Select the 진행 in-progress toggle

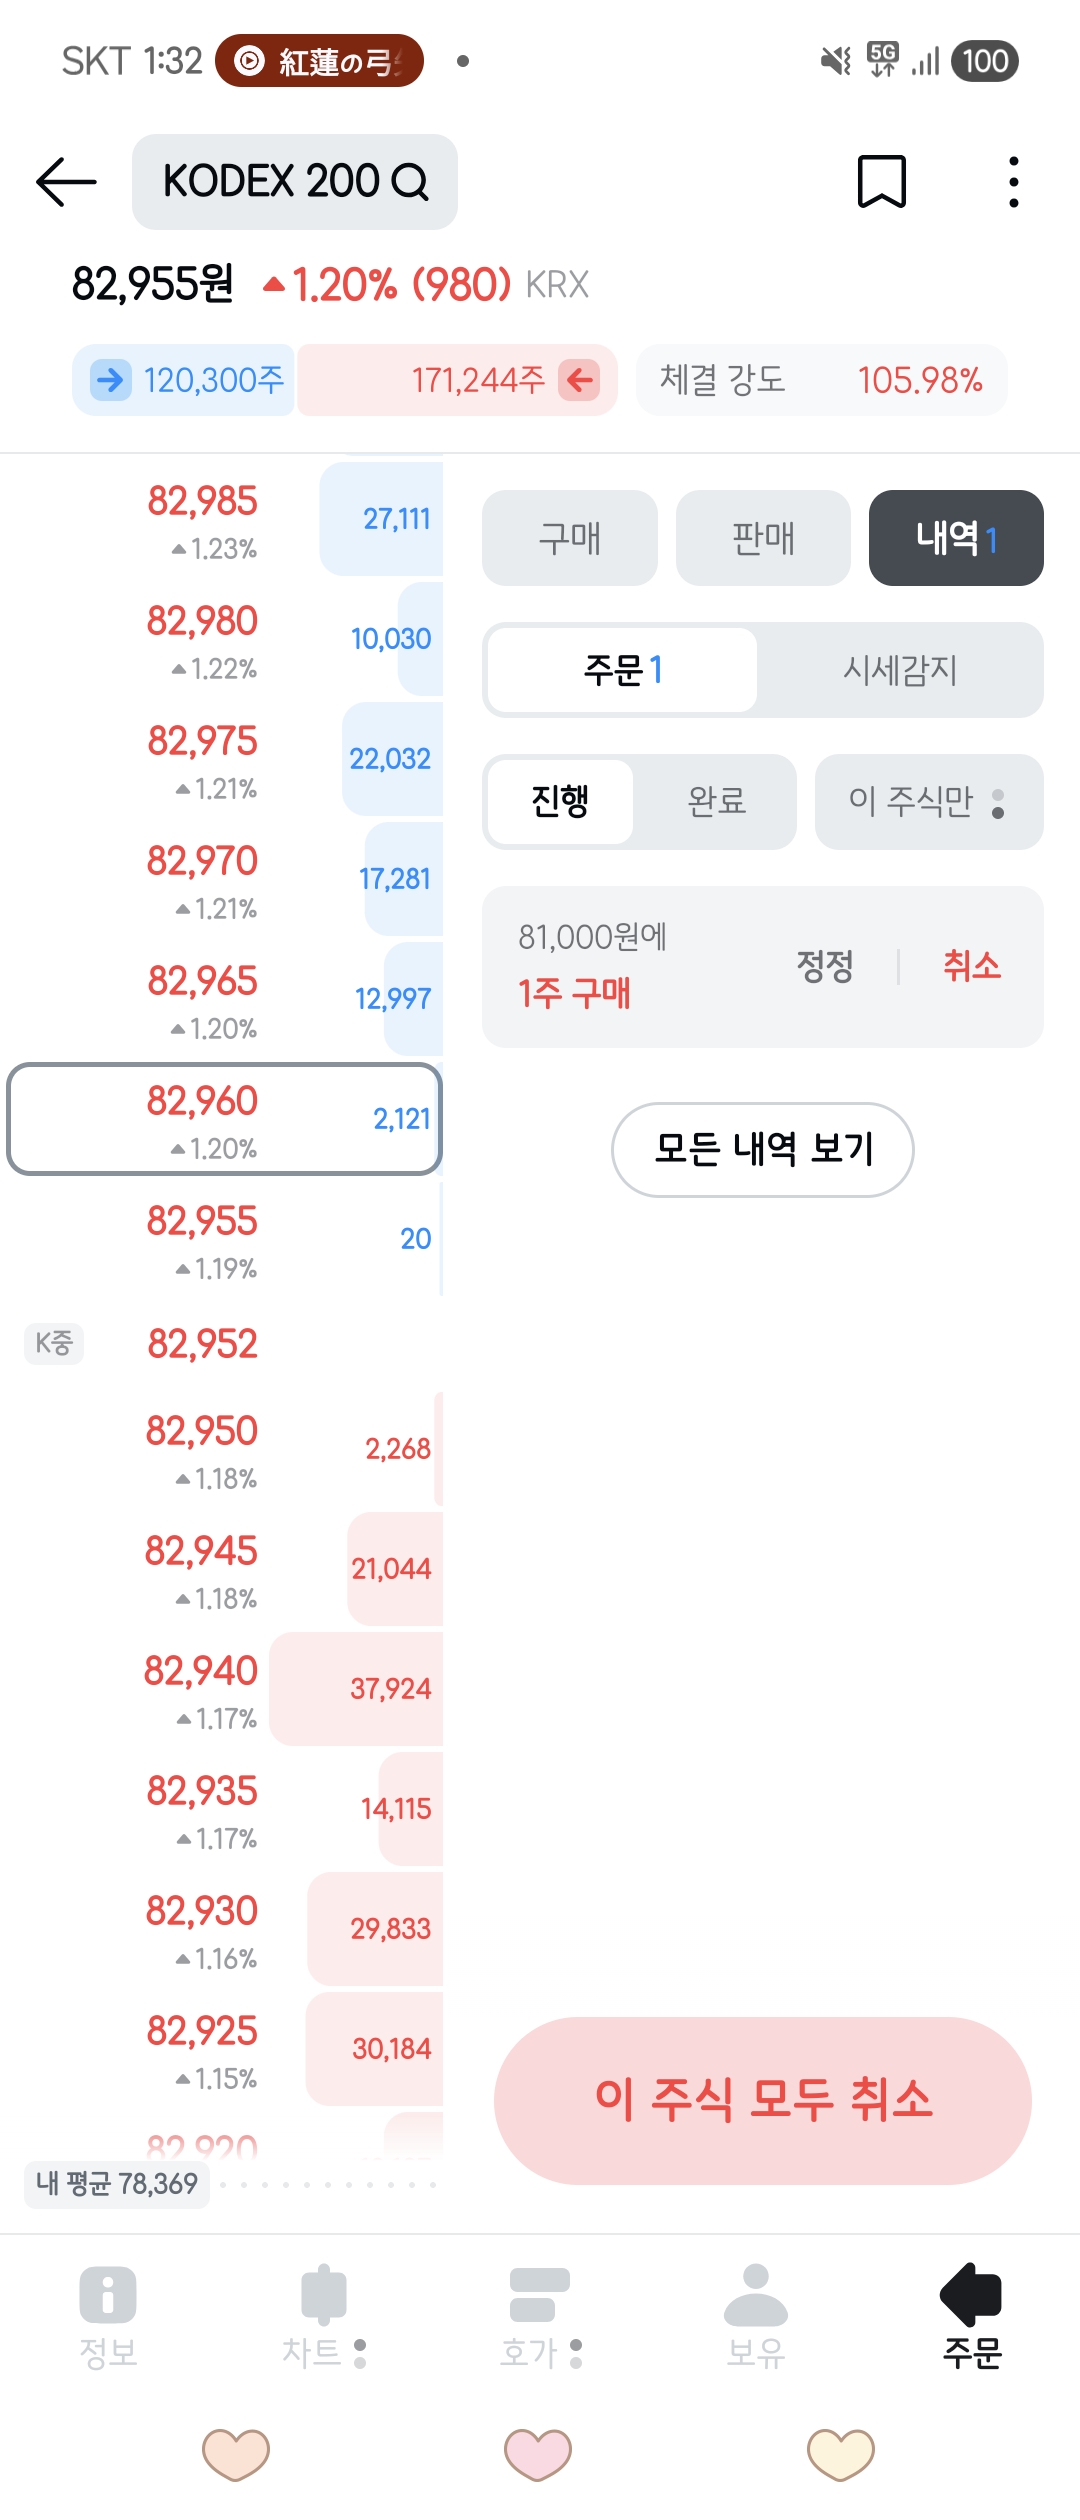tap(560, 801)
